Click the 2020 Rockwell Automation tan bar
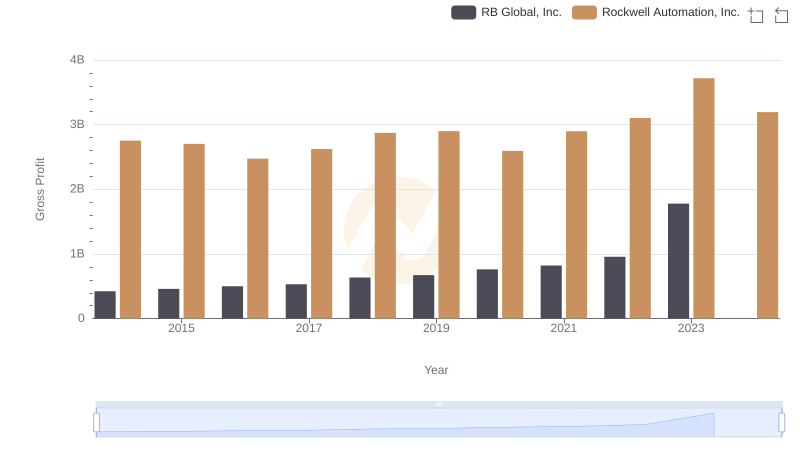 (x=513, y=235)
